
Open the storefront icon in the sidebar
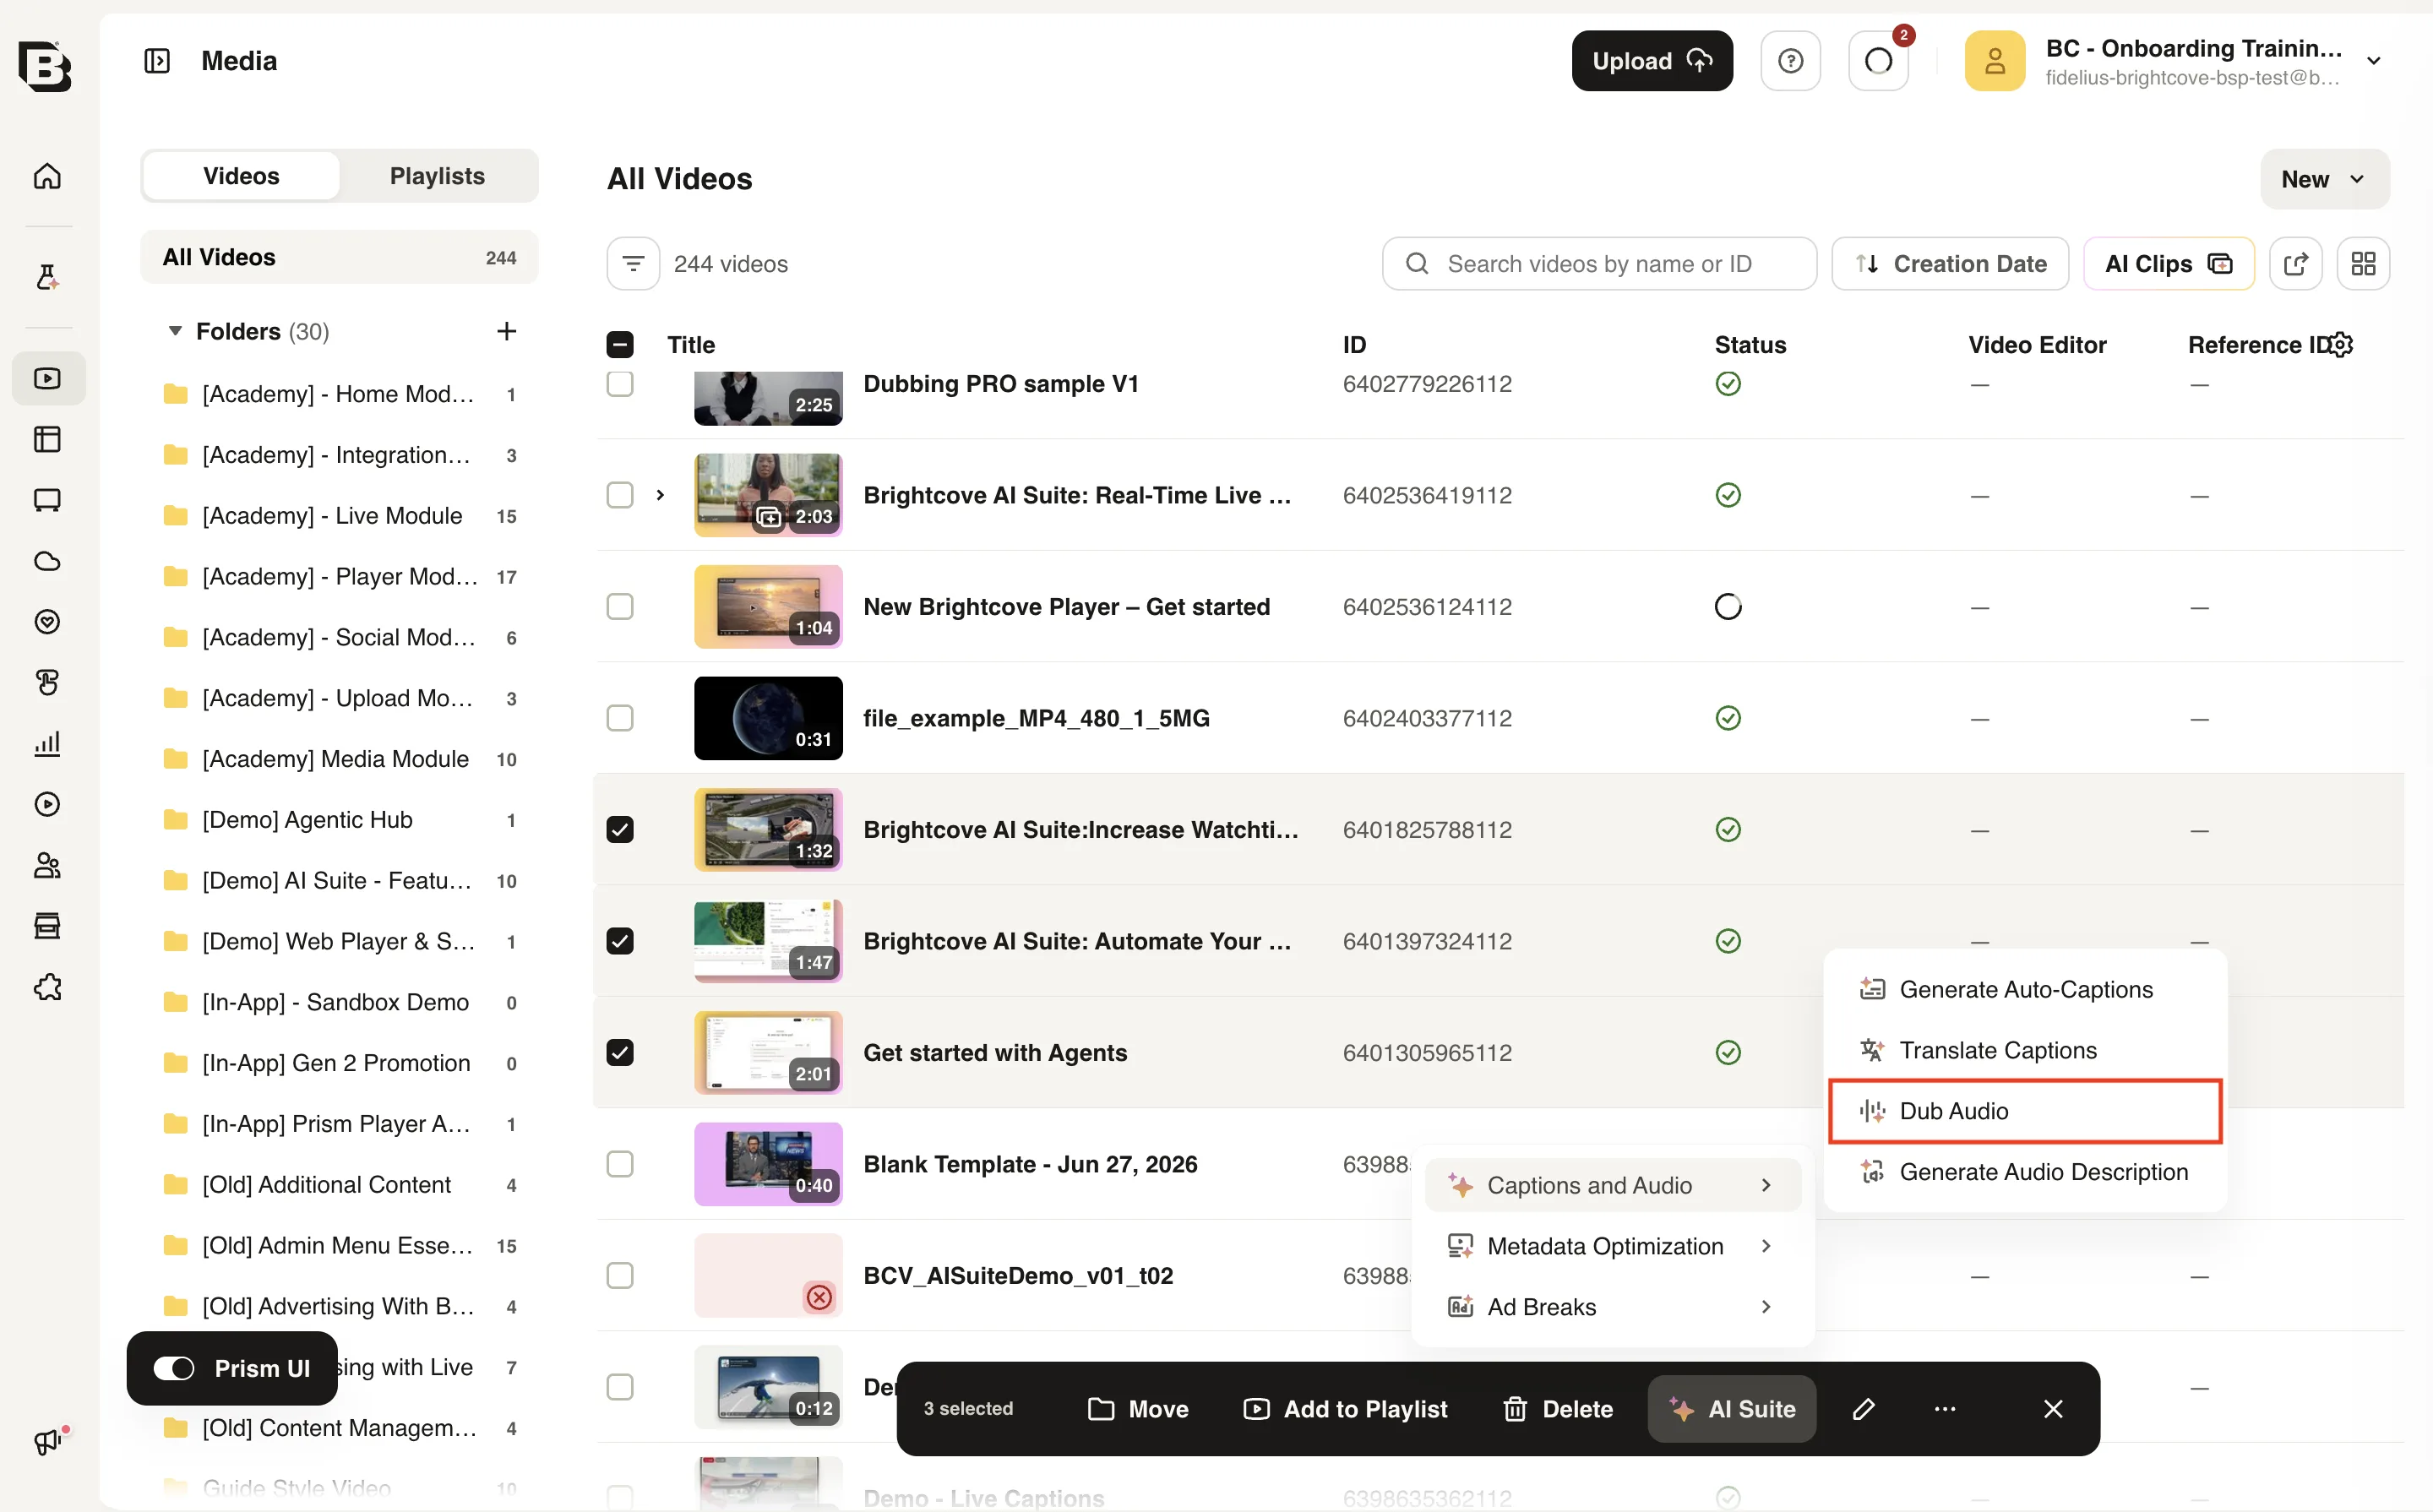47,926
